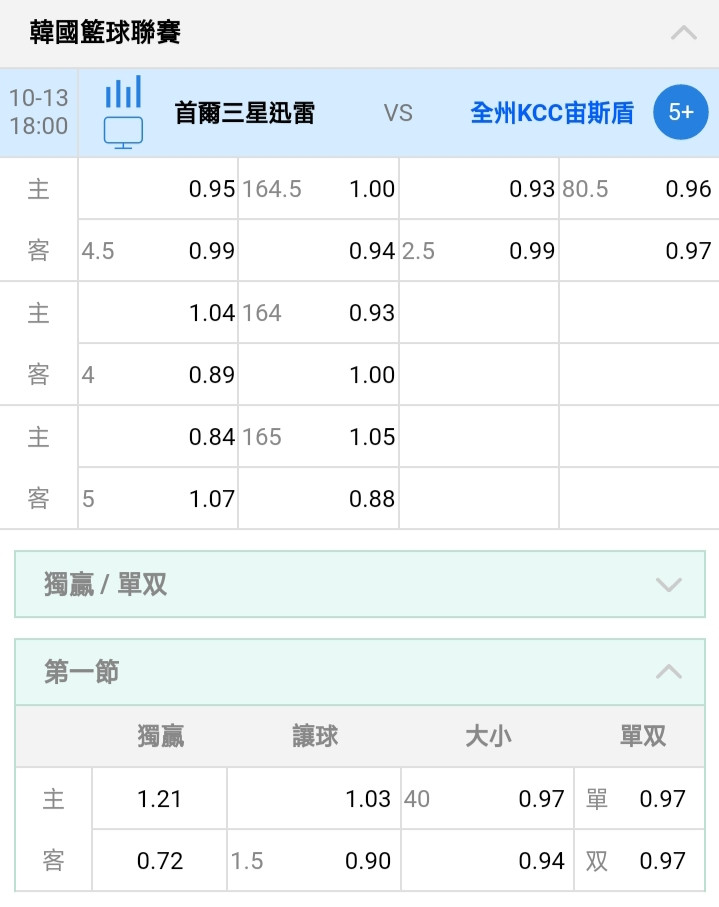The height and width of the screenshot is (907, 719).
Task: Select team 全州KCC宙斯盾
Action: (x=552, y=113)
